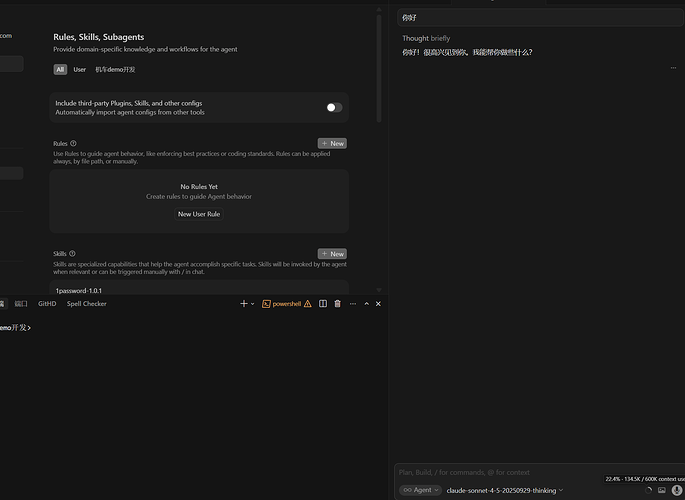The height and width of the screenshot is (500, 685).
Task: Click the 你好 user message bubble
Action: tap(541, 18)
